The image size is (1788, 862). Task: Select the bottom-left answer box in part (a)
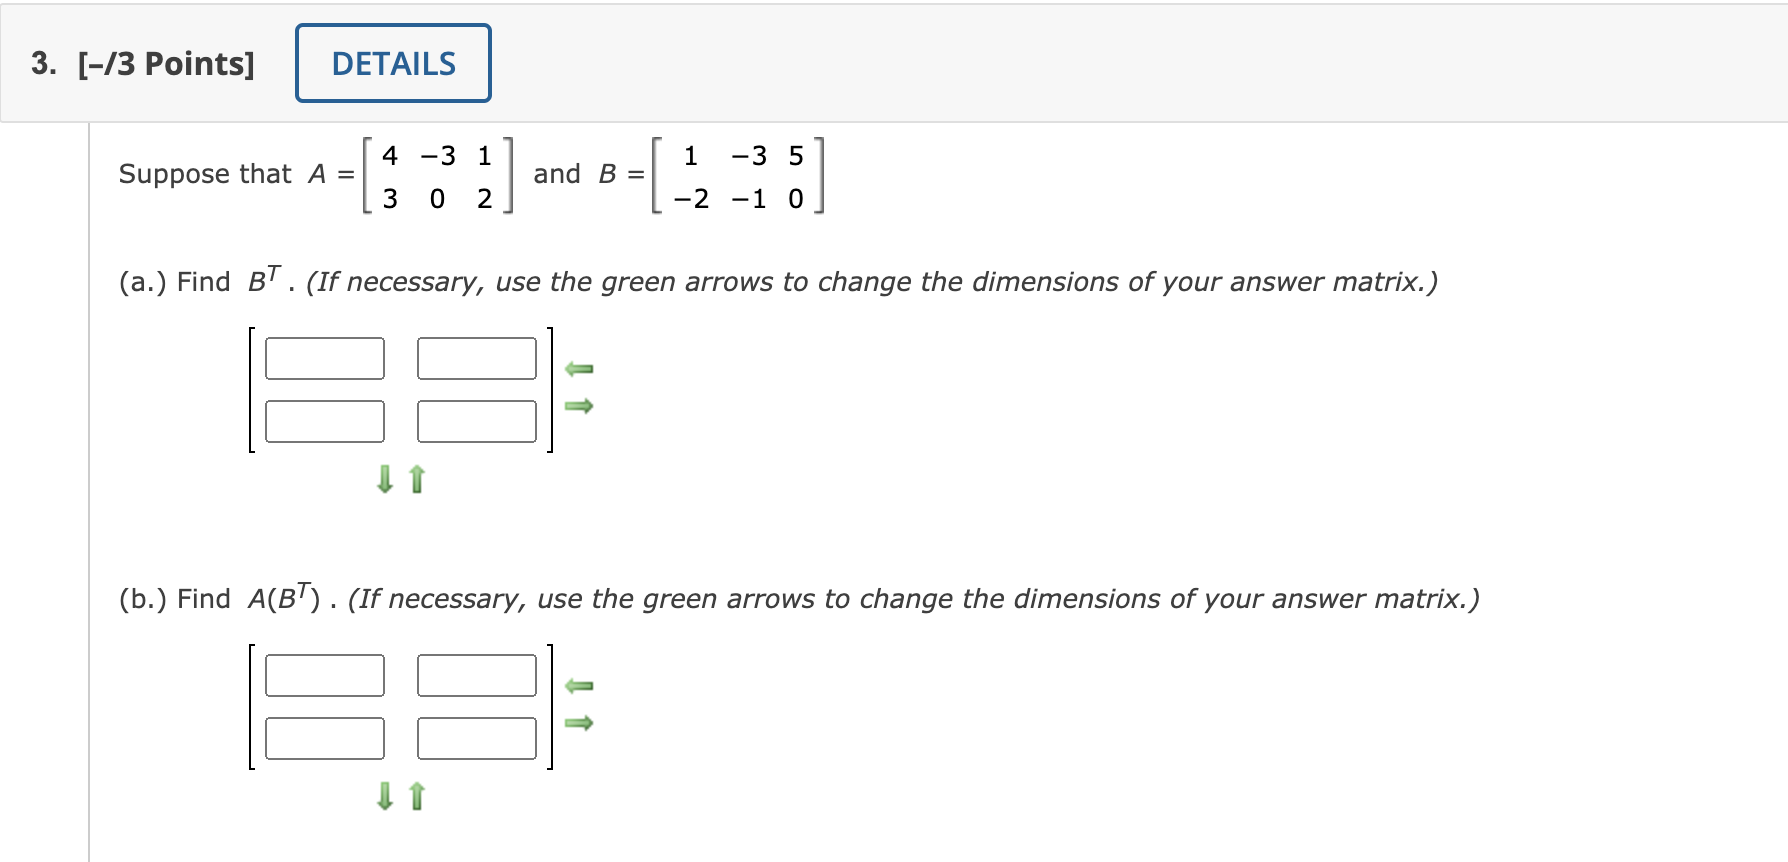324,421
